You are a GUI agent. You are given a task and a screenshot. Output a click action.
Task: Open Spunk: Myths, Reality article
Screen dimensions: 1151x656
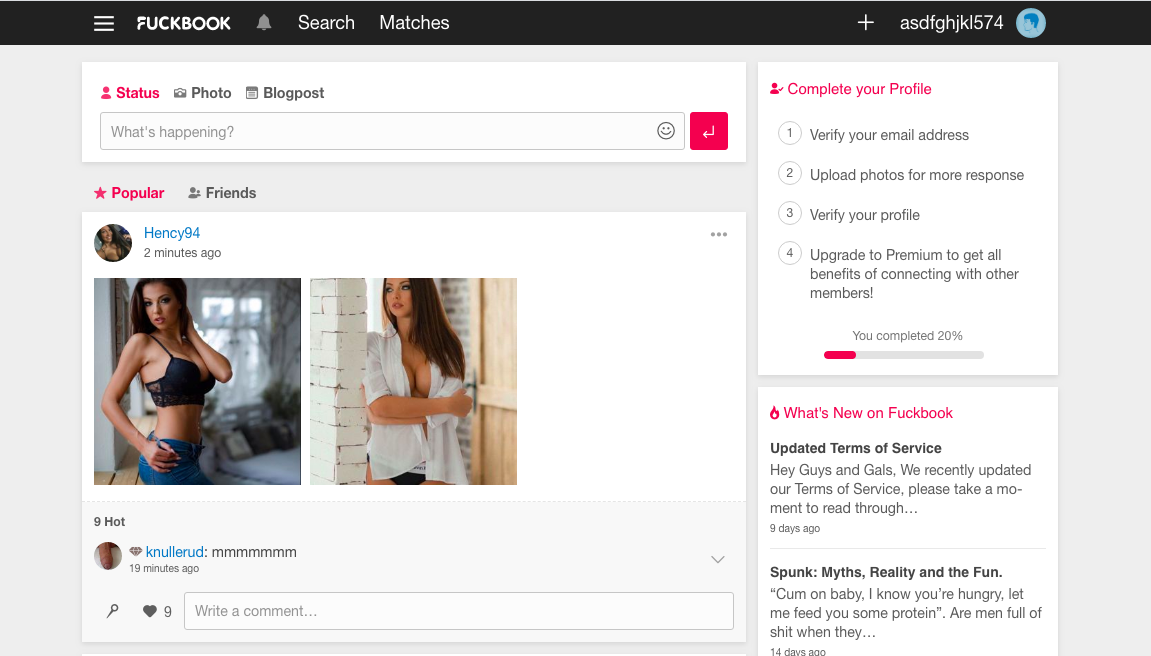(886, 572)
